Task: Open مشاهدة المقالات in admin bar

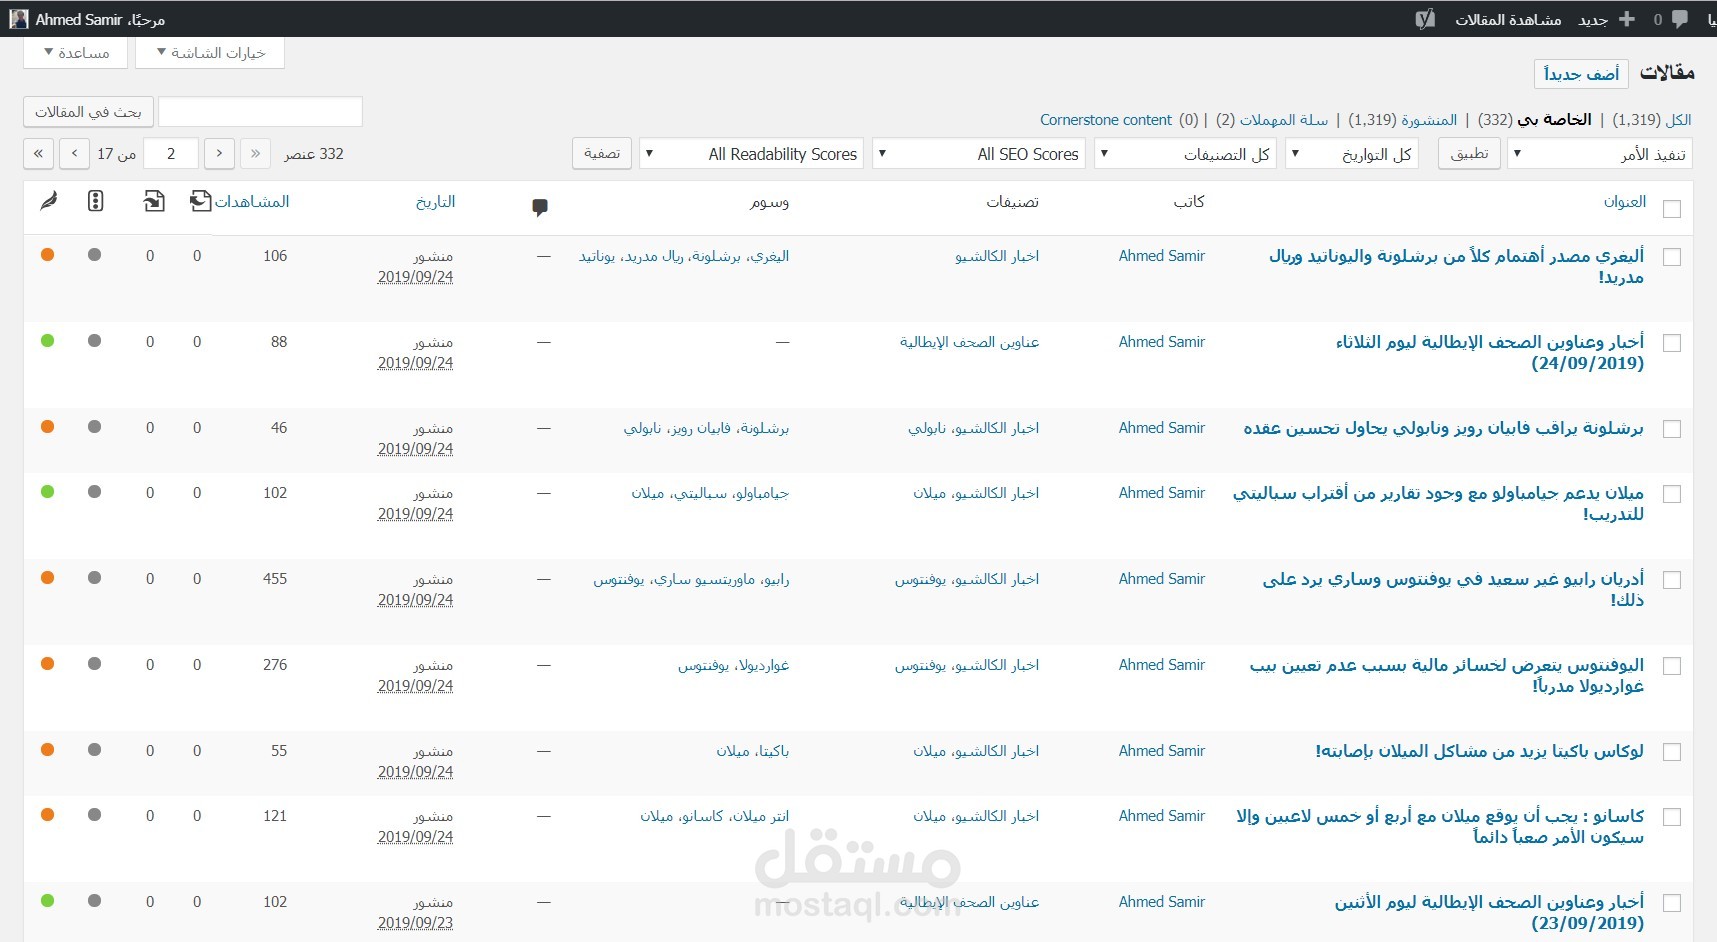Action: coord(1508,19)
